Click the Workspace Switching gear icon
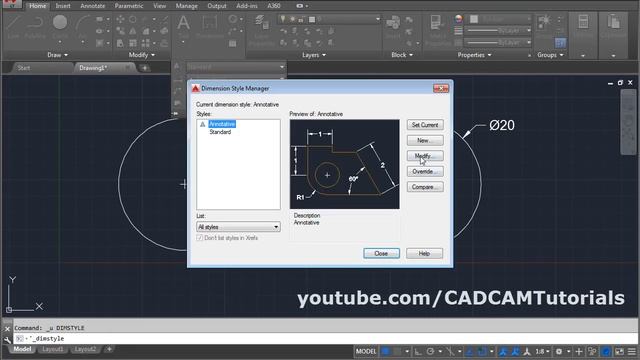The image size is (640, 360). click(x=559, y=351)
